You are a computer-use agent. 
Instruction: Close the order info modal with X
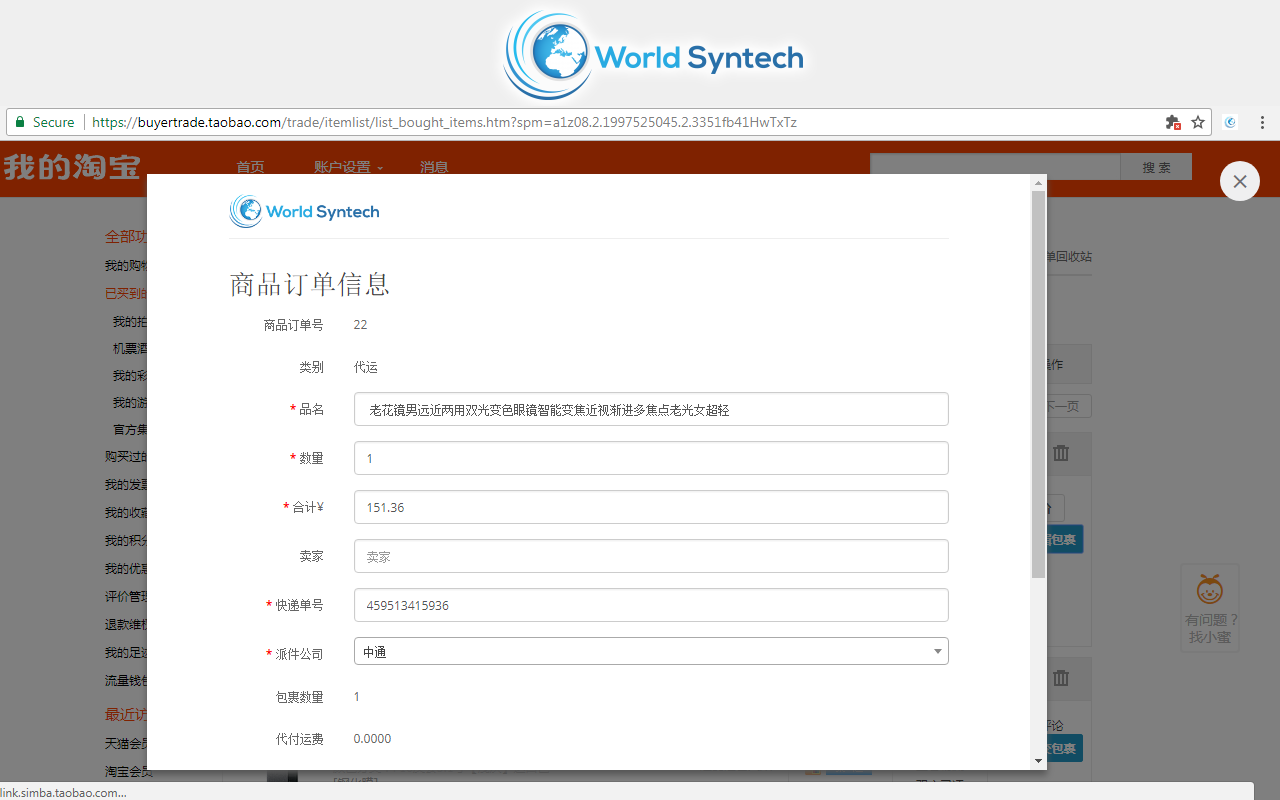(1240, 181)
